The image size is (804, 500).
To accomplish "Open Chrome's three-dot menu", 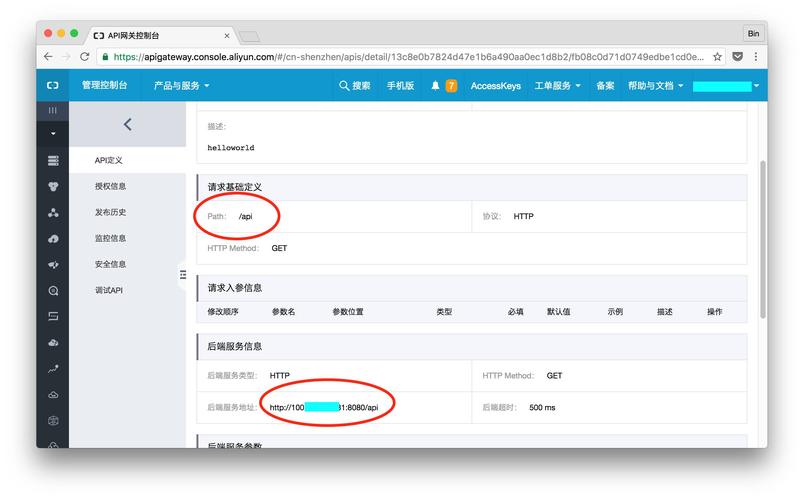I will pyautogui.click(x=756, y=56).
